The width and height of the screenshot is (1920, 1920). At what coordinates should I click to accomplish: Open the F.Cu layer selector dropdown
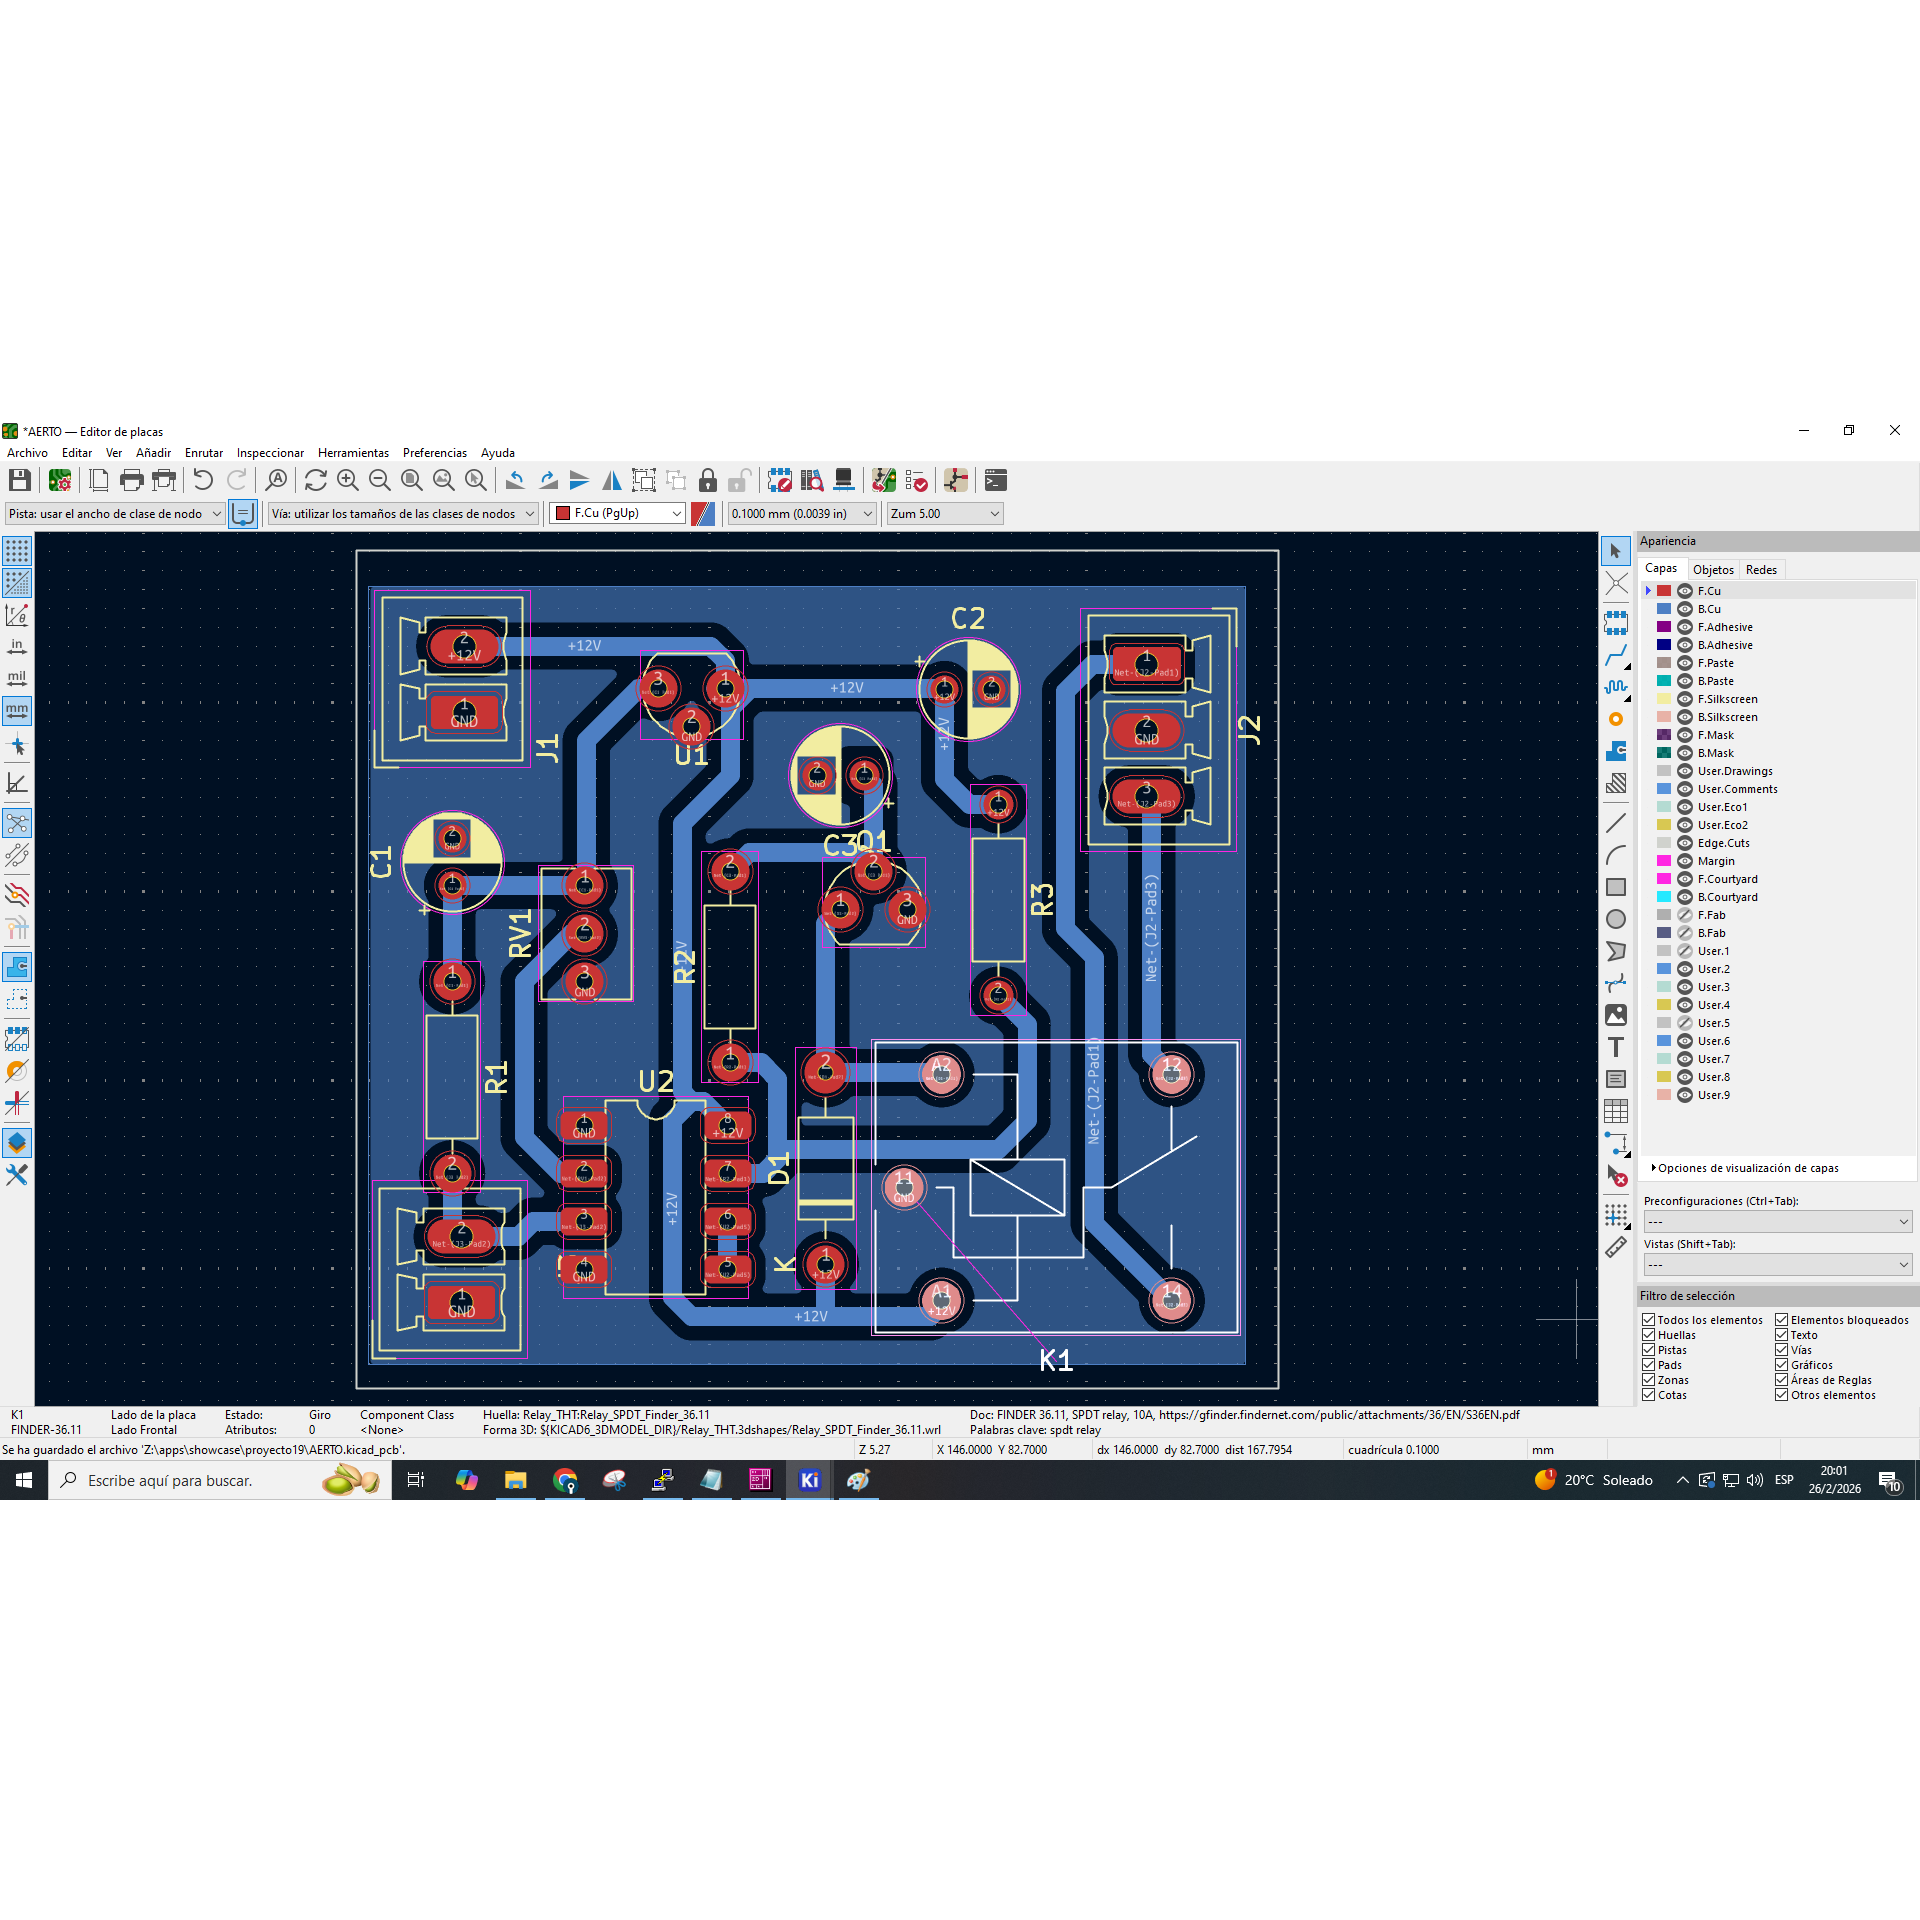618,513
